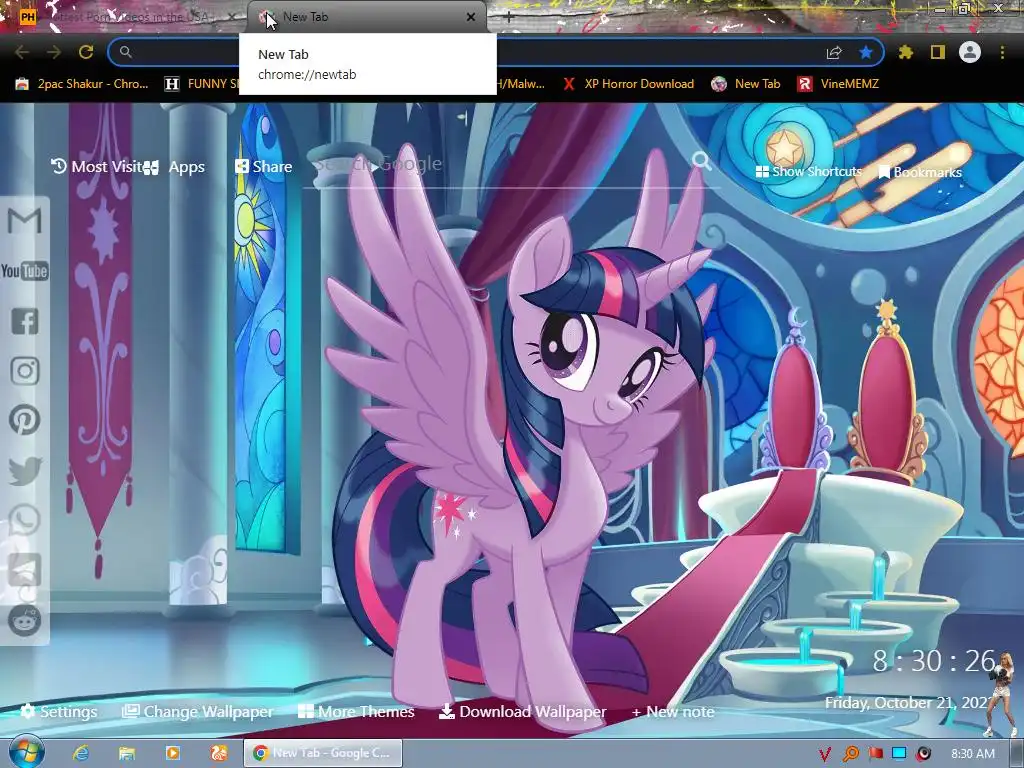Open the New Tab bookmark in the bookmarks bar
Image resolution: width=1024 pixels, height=768 pixels.
tap(746, 84)
